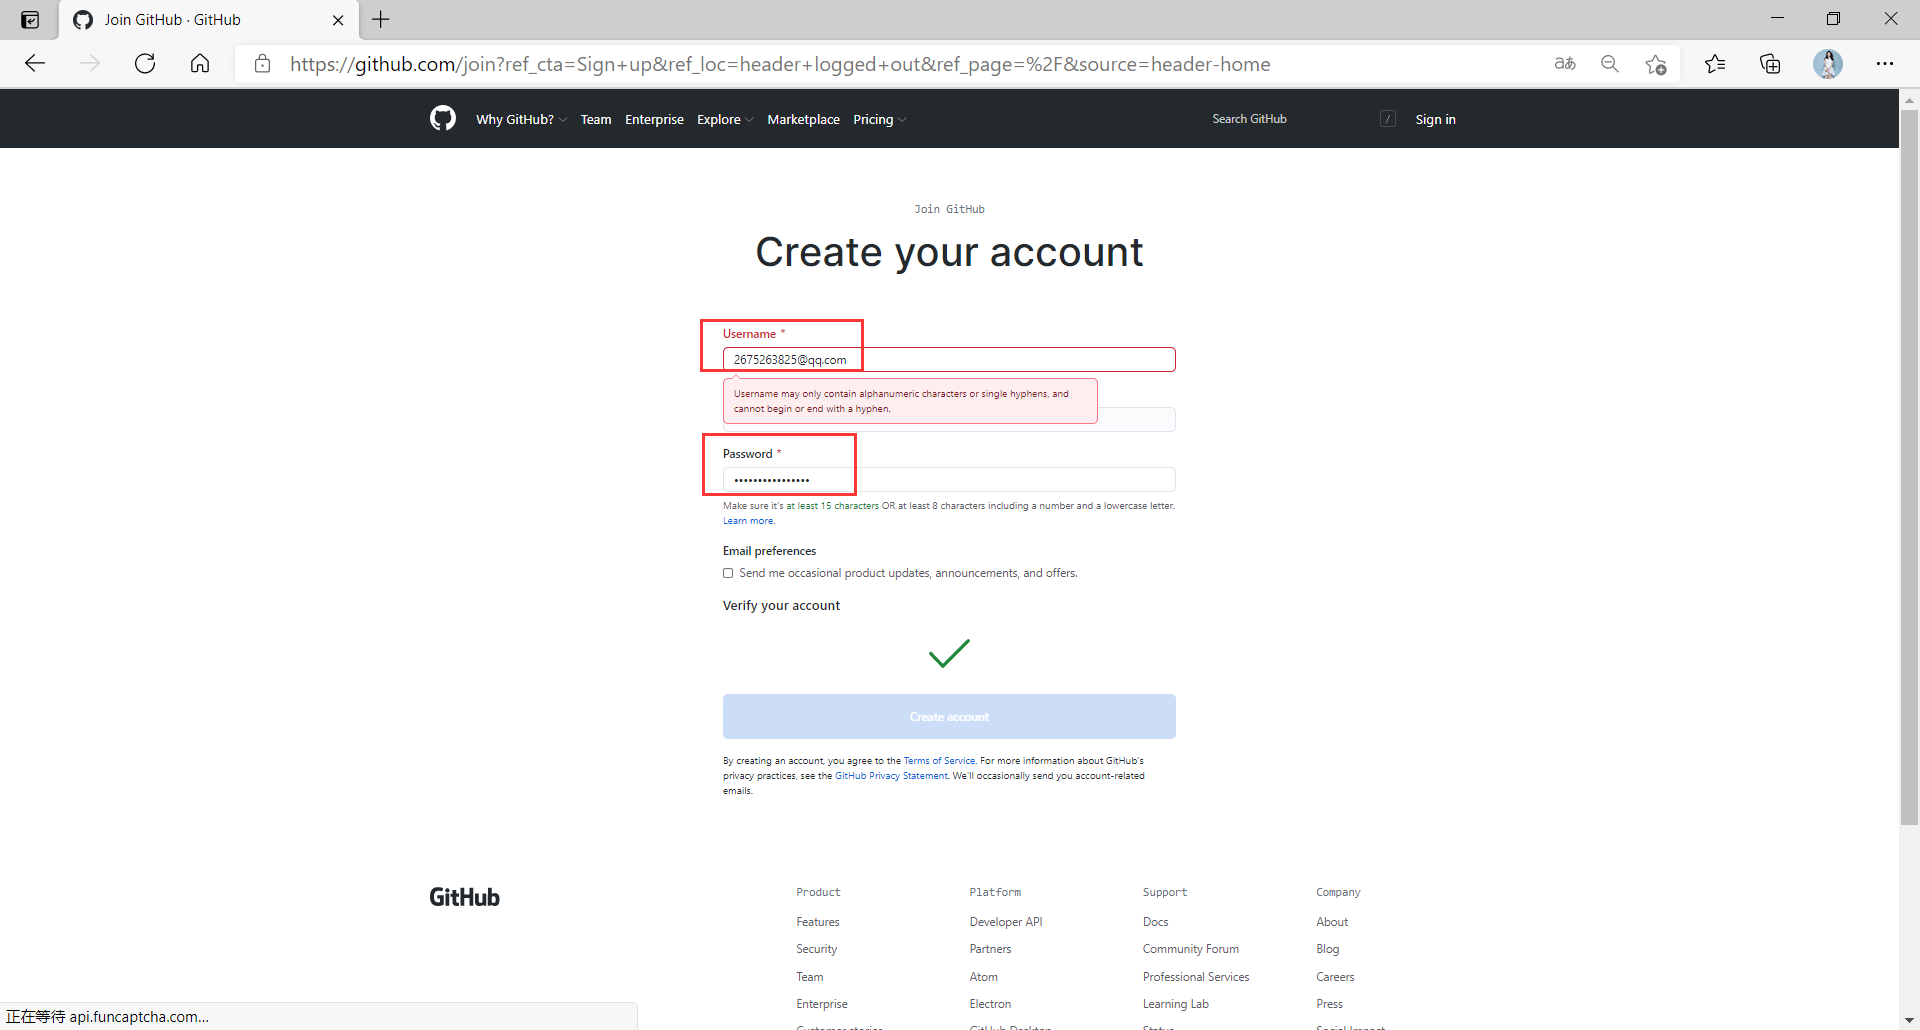1920x1030 pixels.
Task: Reload the page with refresh icon
Action: click(145, 64)
